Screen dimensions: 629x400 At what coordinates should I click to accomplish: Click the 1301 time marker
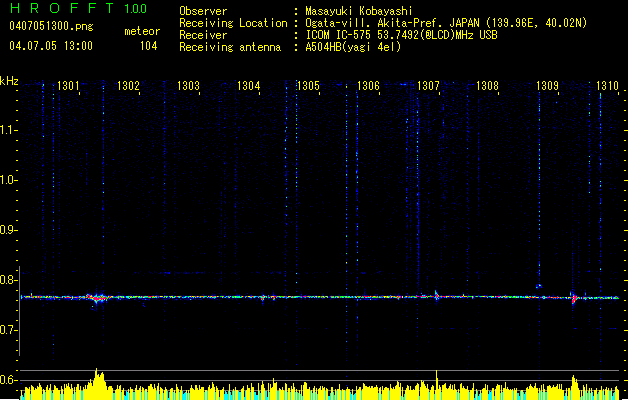[68, 85]
